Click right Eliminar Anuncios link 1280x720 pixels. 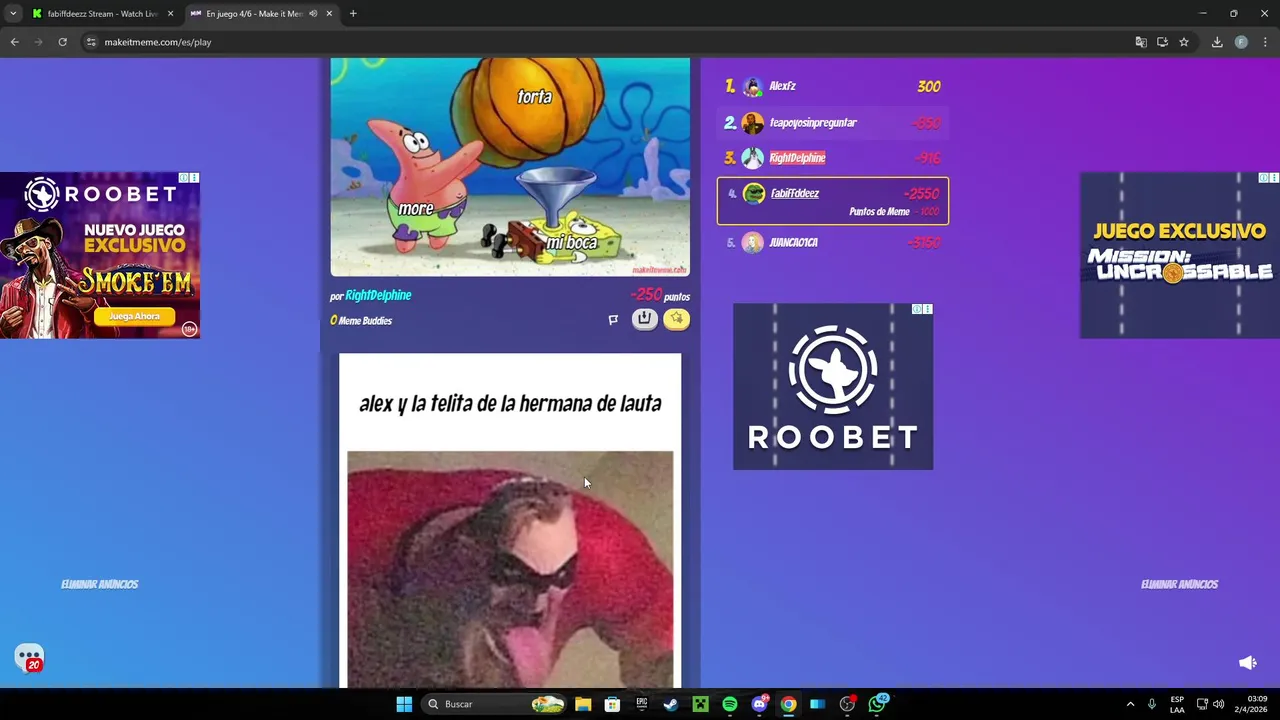[1180, 584]
